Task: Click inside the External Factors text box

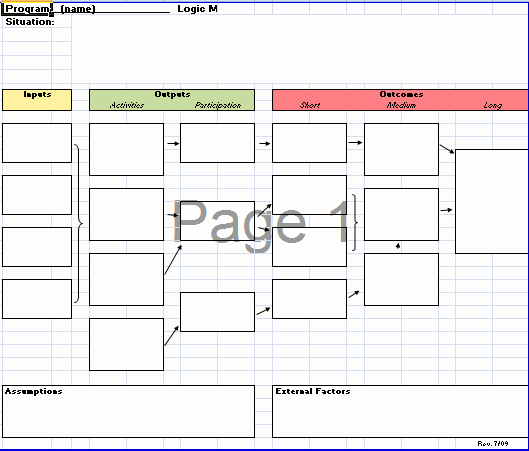Action: [x=400, y=412]
